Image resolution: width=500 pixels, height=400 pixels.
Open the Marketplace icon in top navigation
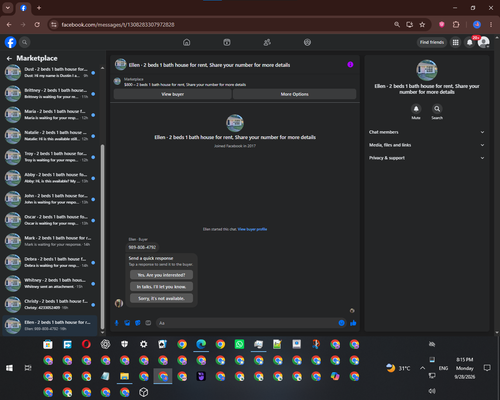click(227, 42)
